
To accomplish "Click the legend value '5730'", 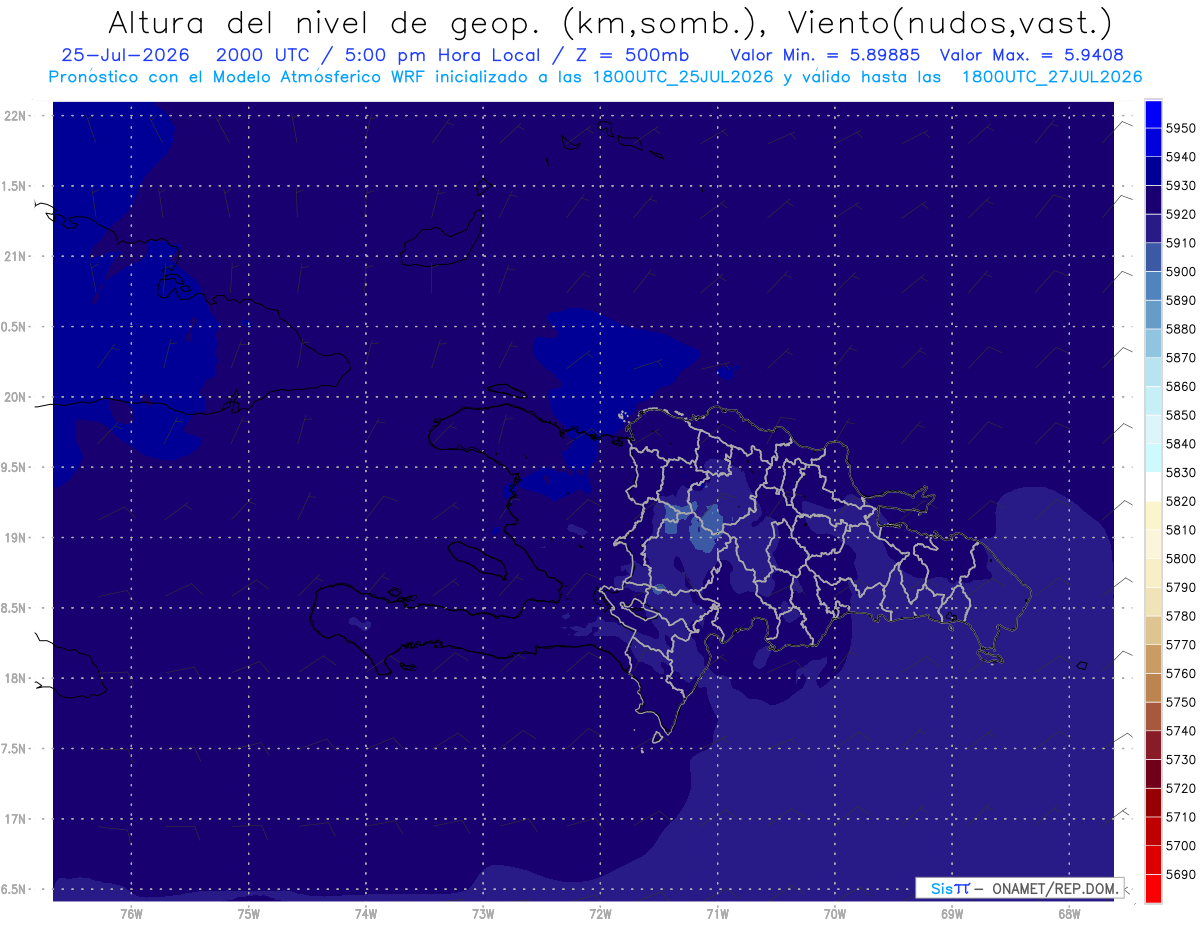I will pos(1181,759).
